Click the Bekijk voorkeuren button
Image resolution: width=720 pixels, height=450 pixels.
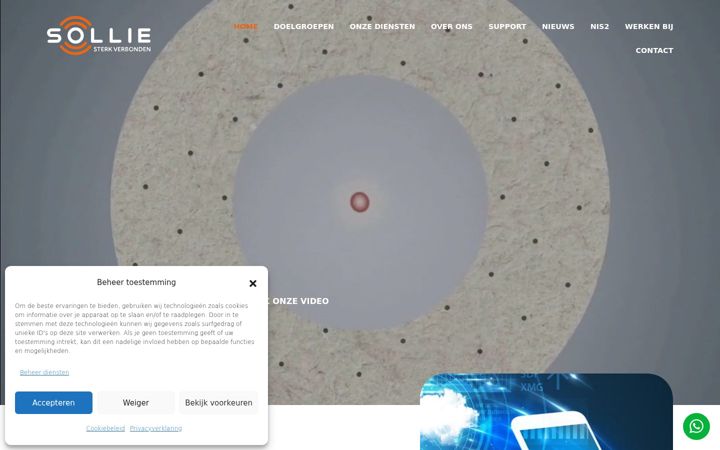pos(219,403)
